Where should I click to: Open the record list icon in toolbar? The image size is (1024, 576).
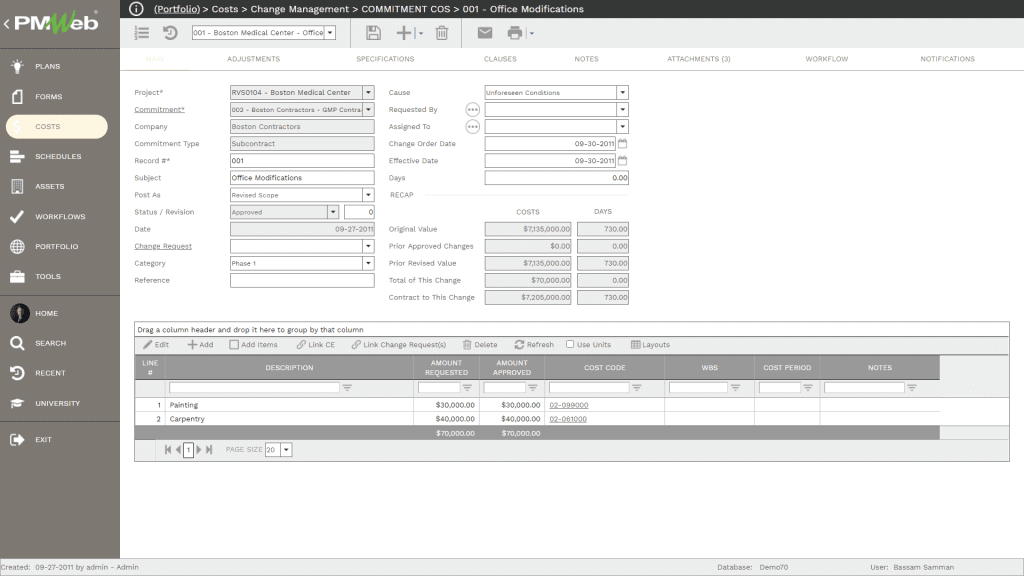tap(142, 33)
